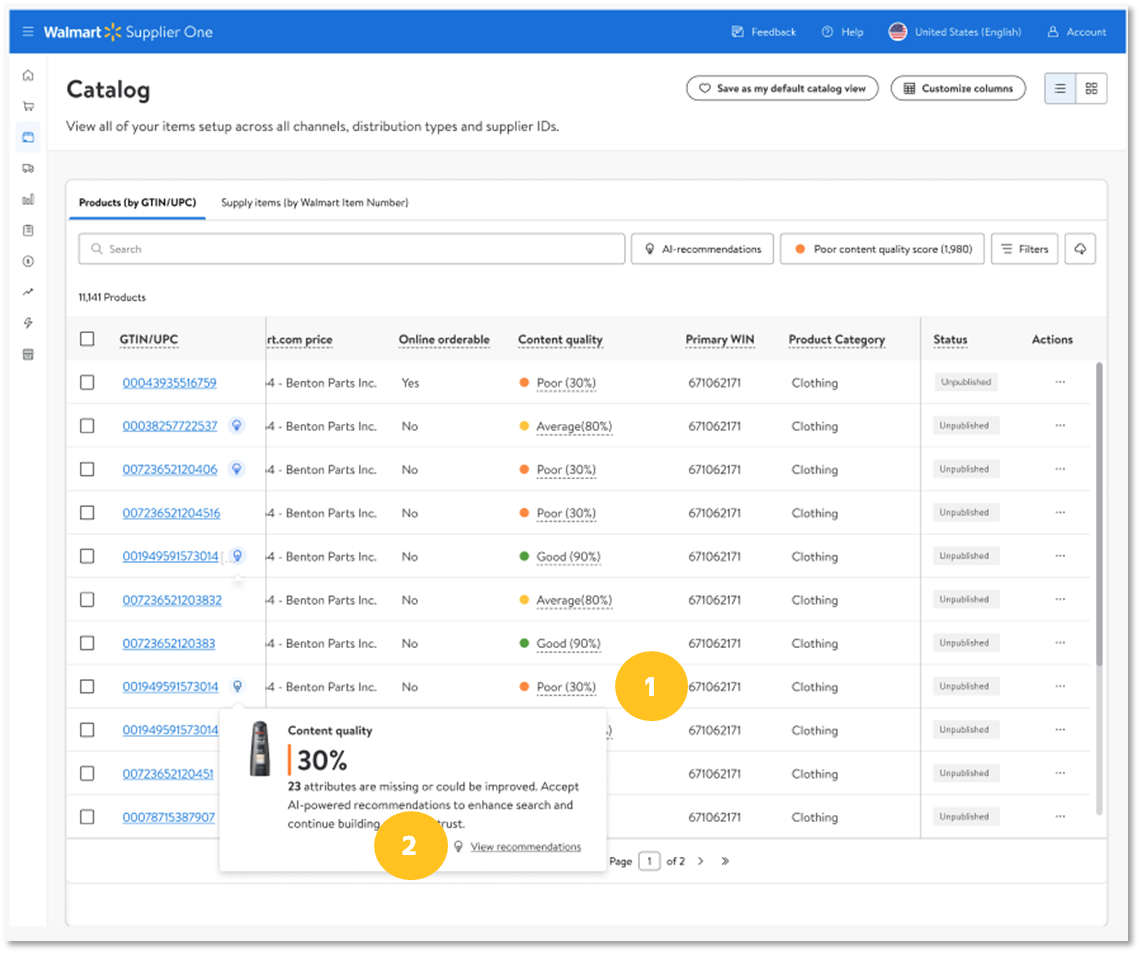Image resolution: width=1141 pixels, height=954 pixels.
Task: Open actions menu for first product row
Action: [x=1060, y=382]
